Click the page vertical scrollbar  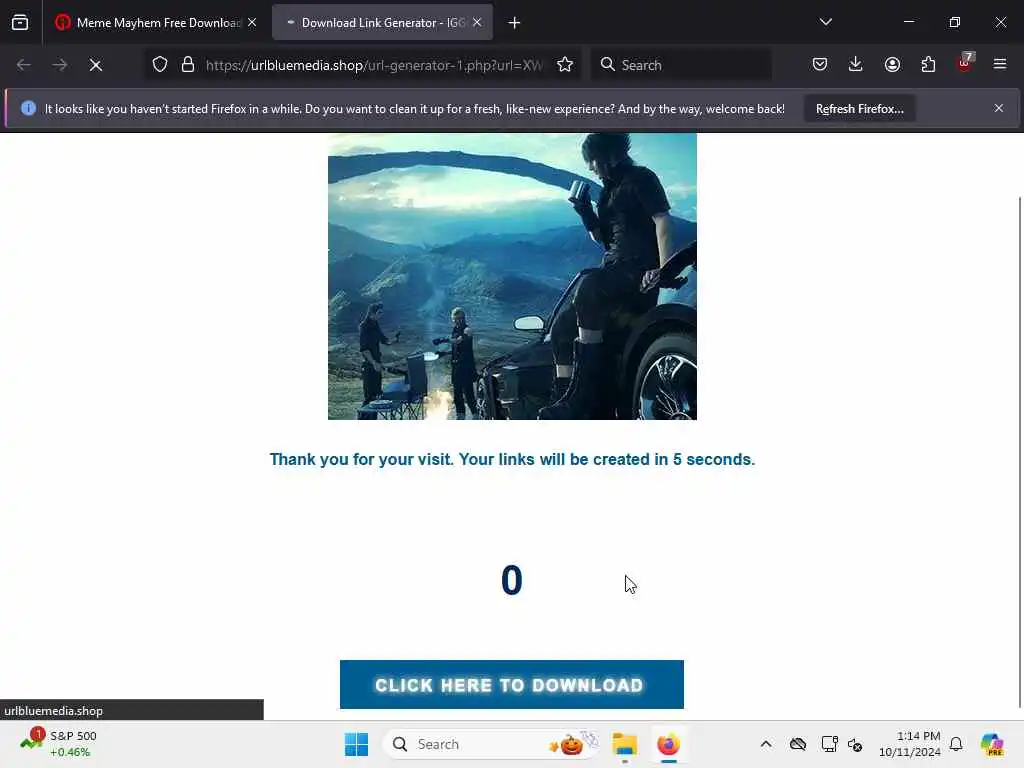tap(1019, 451)
